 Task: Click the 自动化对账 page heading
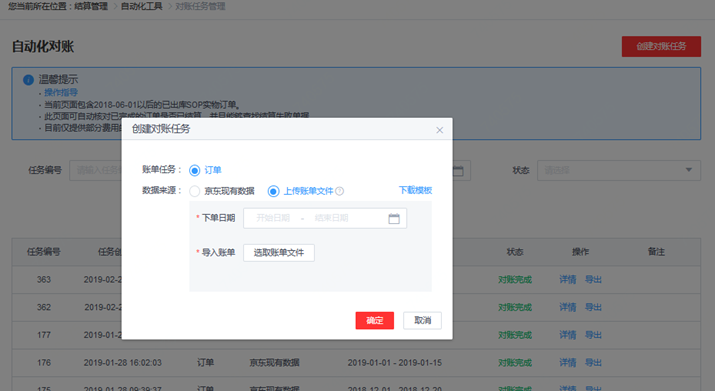click(x=43, y=47)
